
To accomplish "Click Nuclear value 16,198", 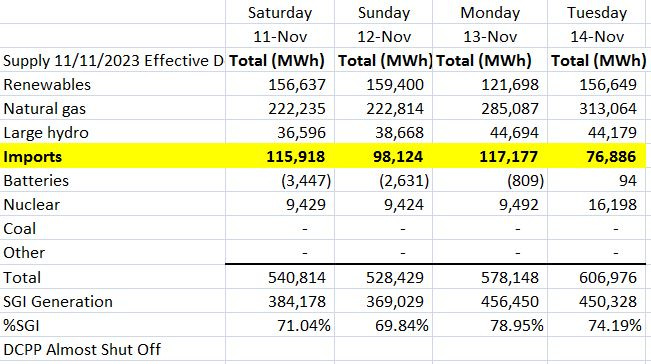I will click(612, 204).
